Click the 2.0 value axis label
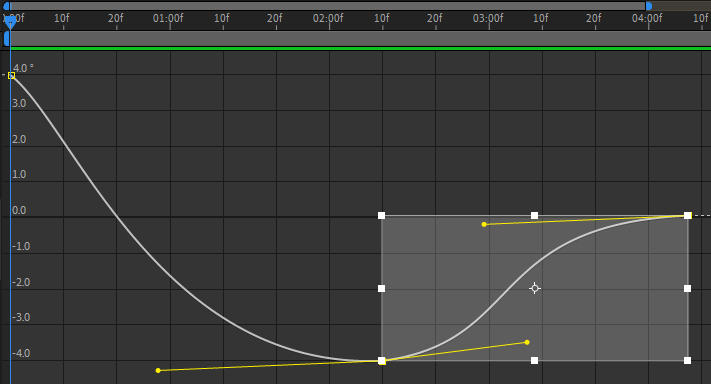711x384 pixels. point(19,139)
